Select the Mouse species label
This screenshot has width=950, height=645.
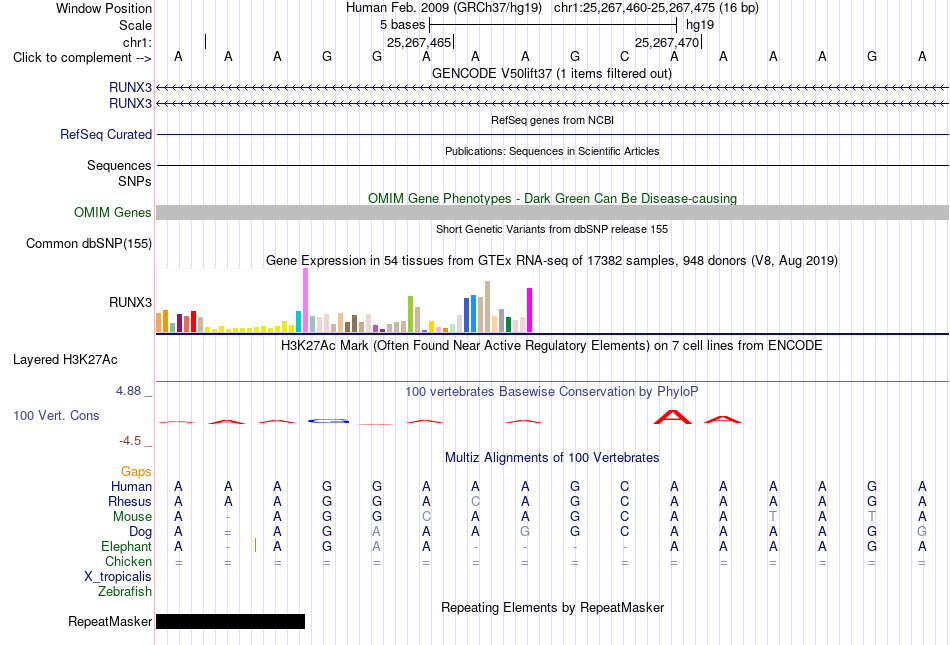(x=132, y=517)
